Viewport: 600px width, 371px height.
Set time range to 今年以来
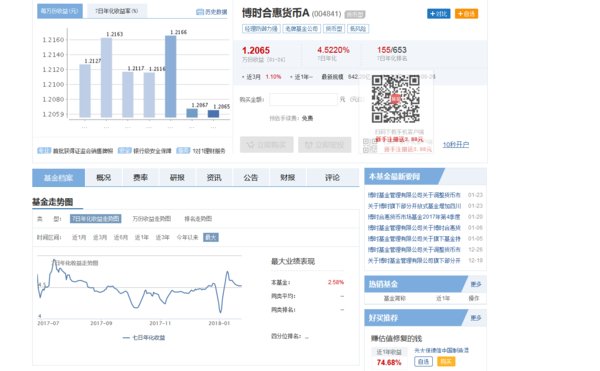point(187,238)
